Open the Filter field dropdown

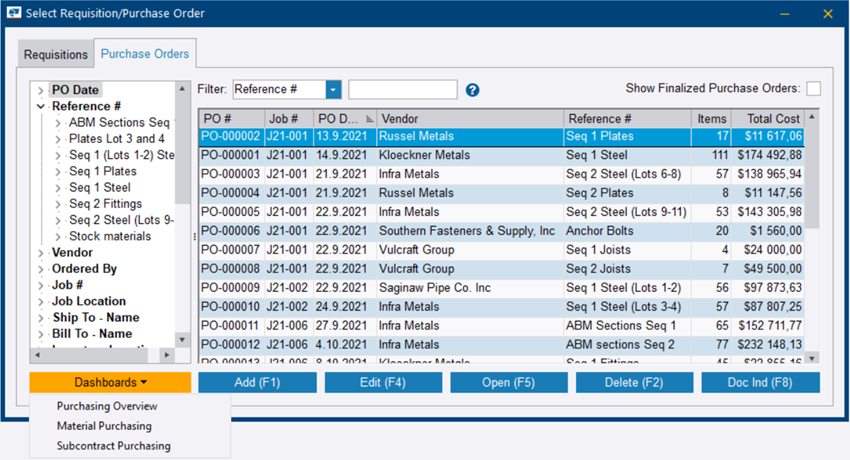point(333,90)
